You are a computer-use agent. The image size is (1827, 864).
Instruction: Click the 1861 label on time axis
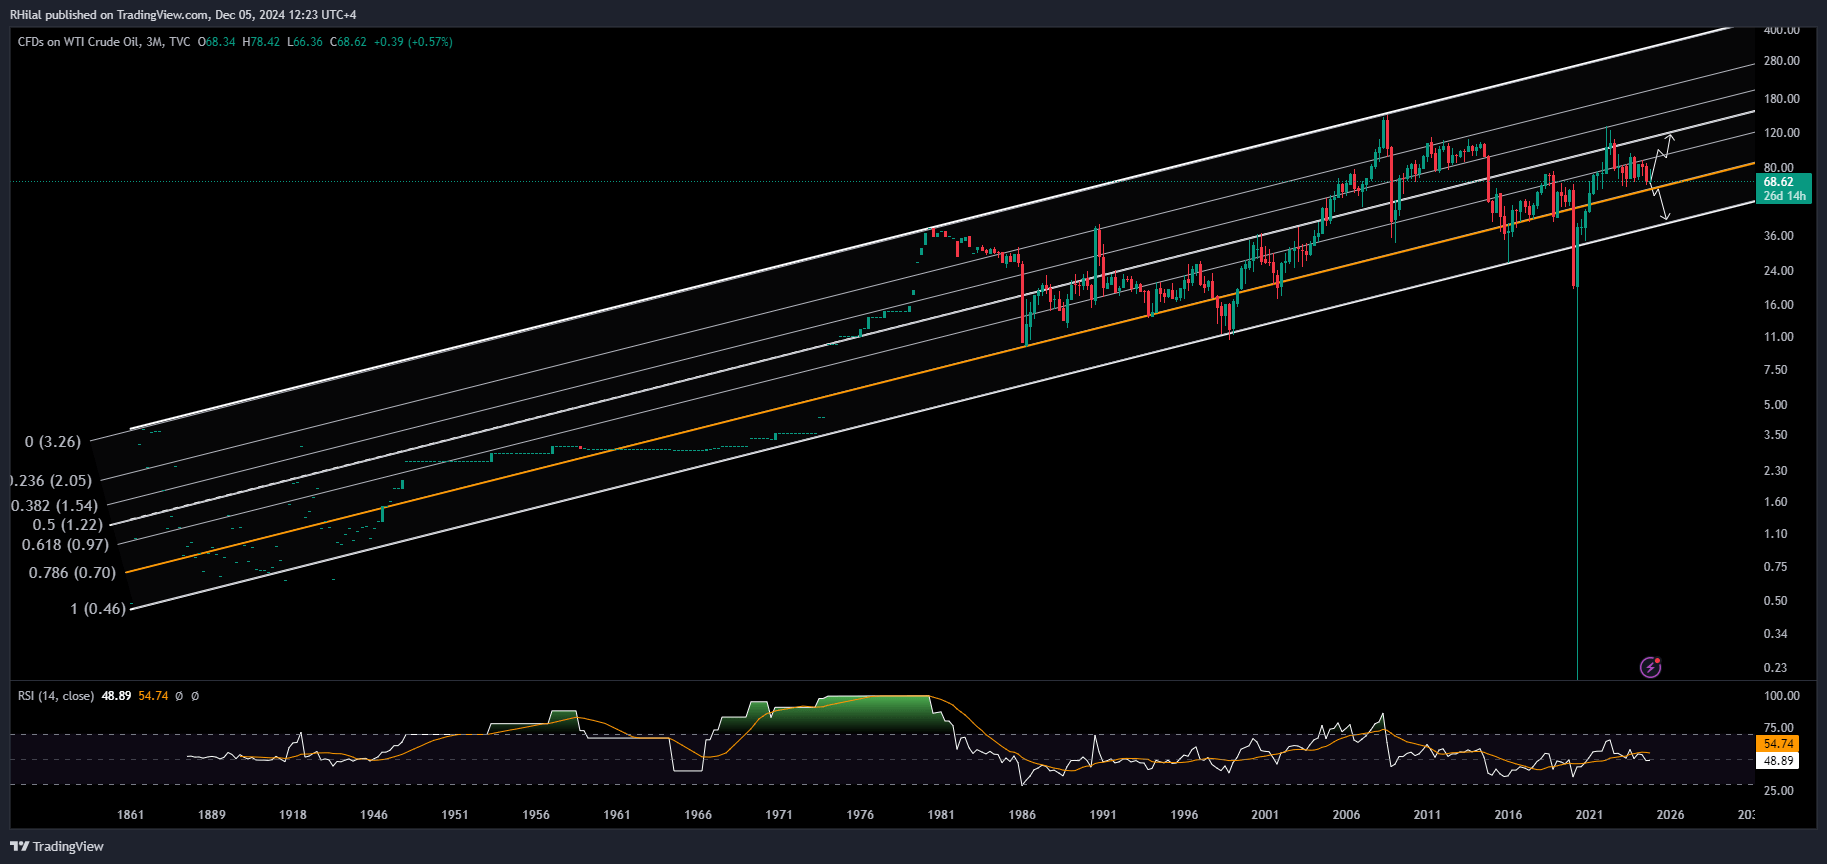click(x=130, y=815)
